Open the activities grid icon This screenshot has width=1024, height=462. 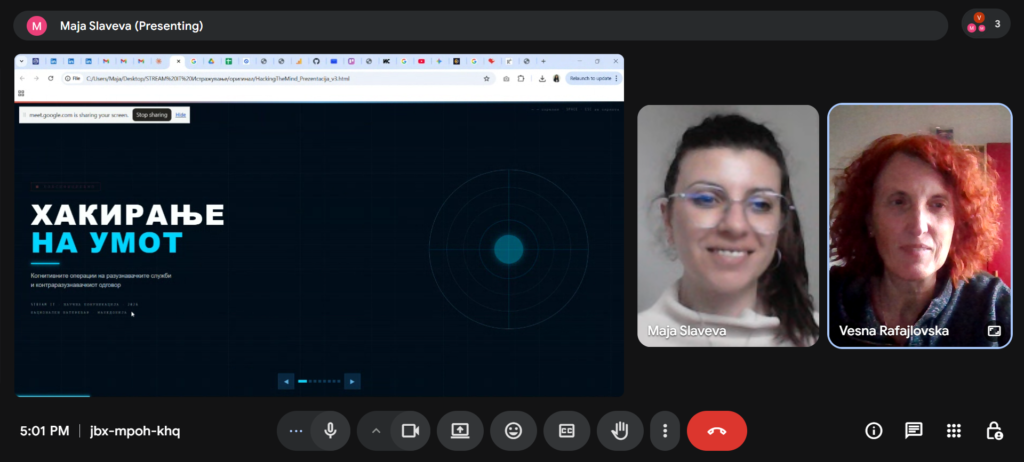953,431
